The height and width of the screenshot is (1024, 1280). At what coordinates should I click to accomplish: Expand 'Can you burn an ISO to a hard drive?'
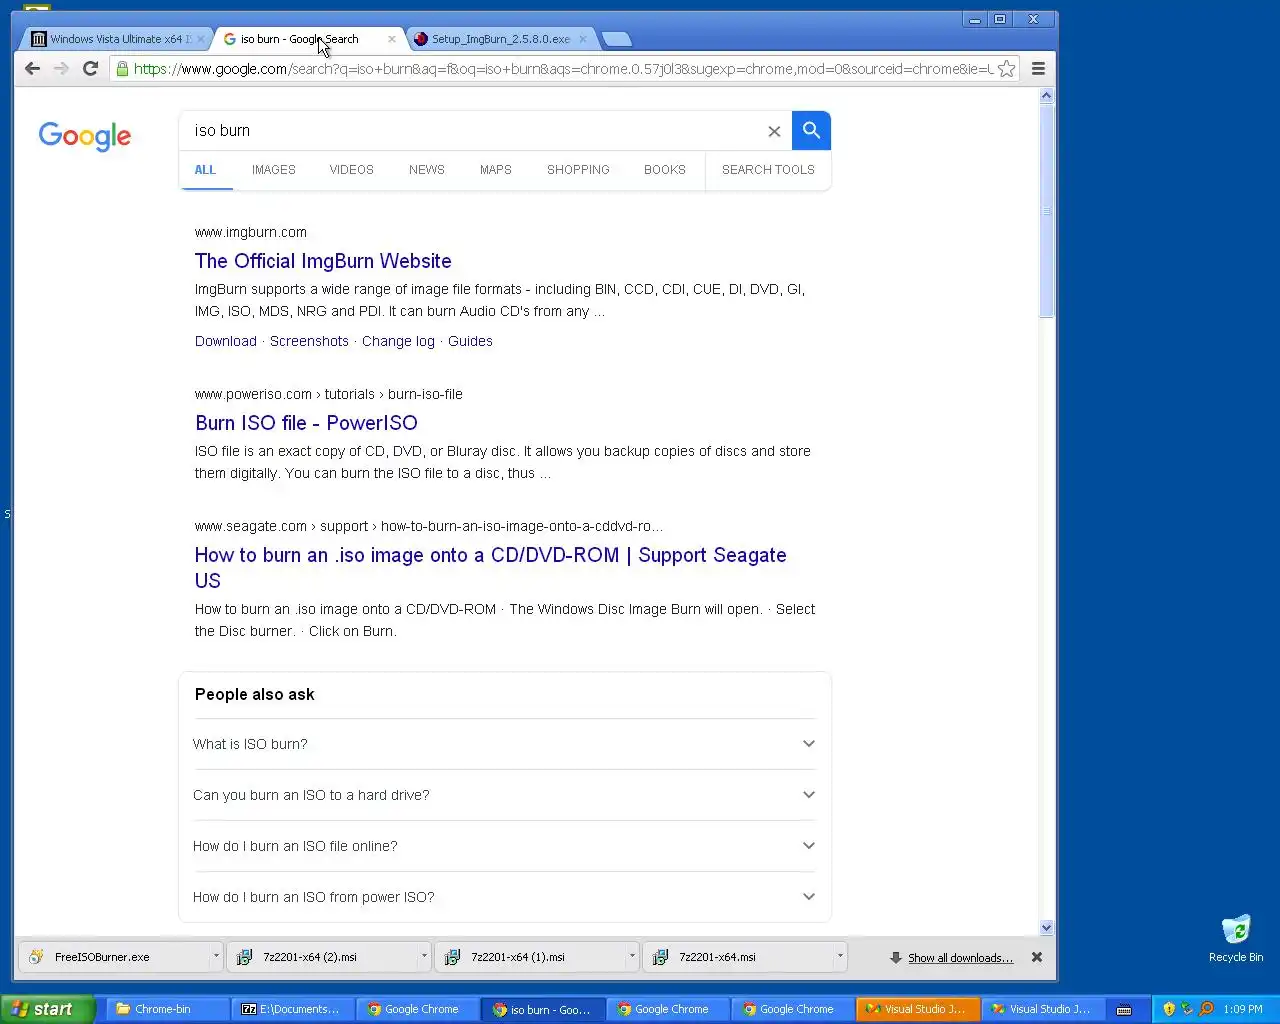pos(504,795)
